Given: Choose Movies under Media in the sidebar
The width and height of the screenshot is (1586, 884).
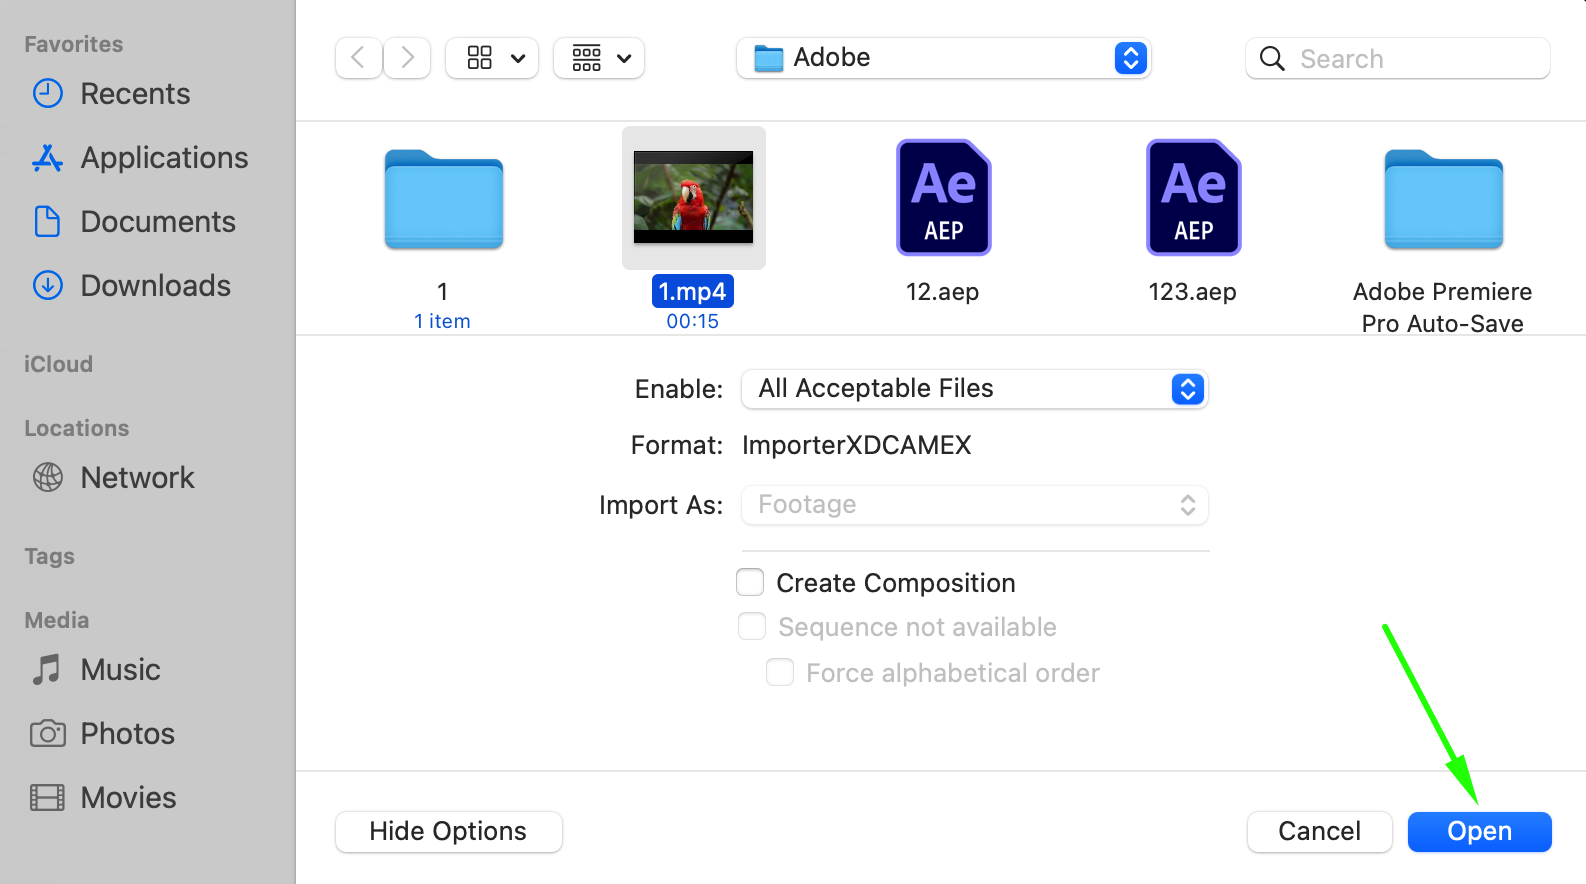Looking at the screenshot, I should coord(128,798).
